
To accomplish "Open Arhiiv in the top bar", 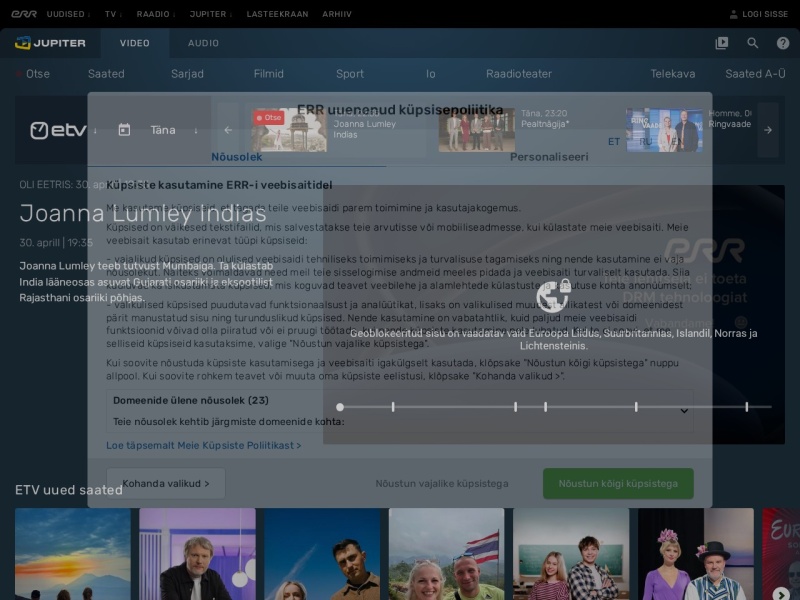I will (337, 14).
